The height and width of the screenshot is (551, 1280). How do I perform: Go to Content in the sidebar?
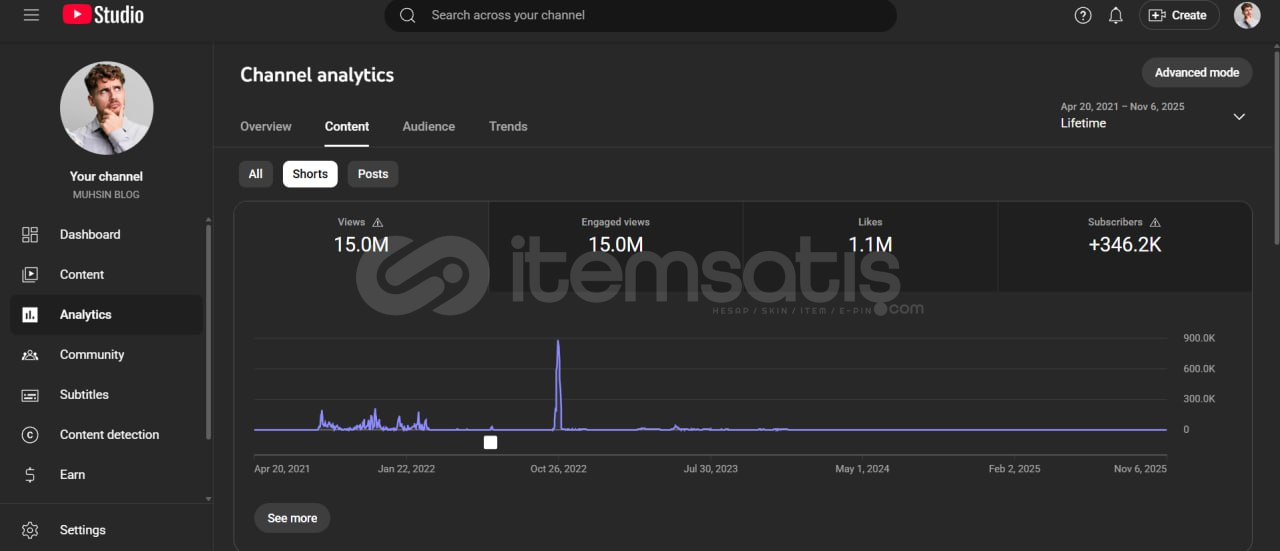coord(81,275)
